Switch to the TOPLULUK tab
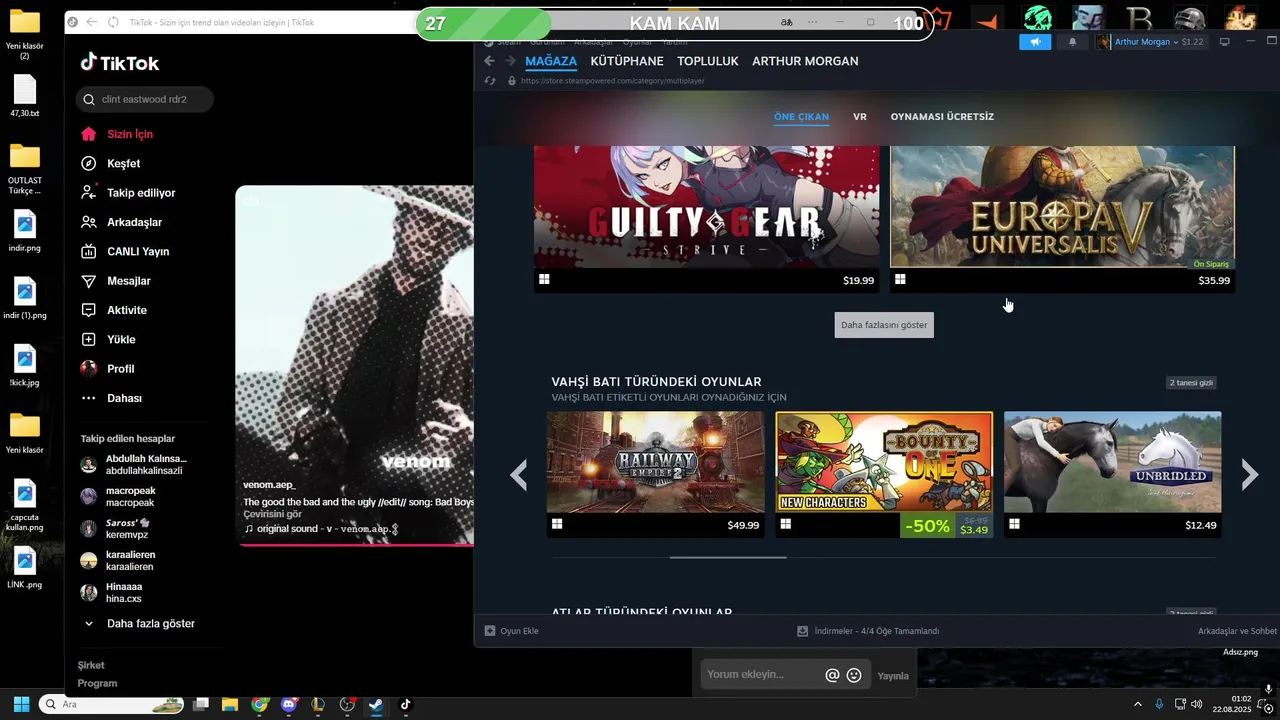1280x720 pixels. pyautogui.click(x=708, y=61)
